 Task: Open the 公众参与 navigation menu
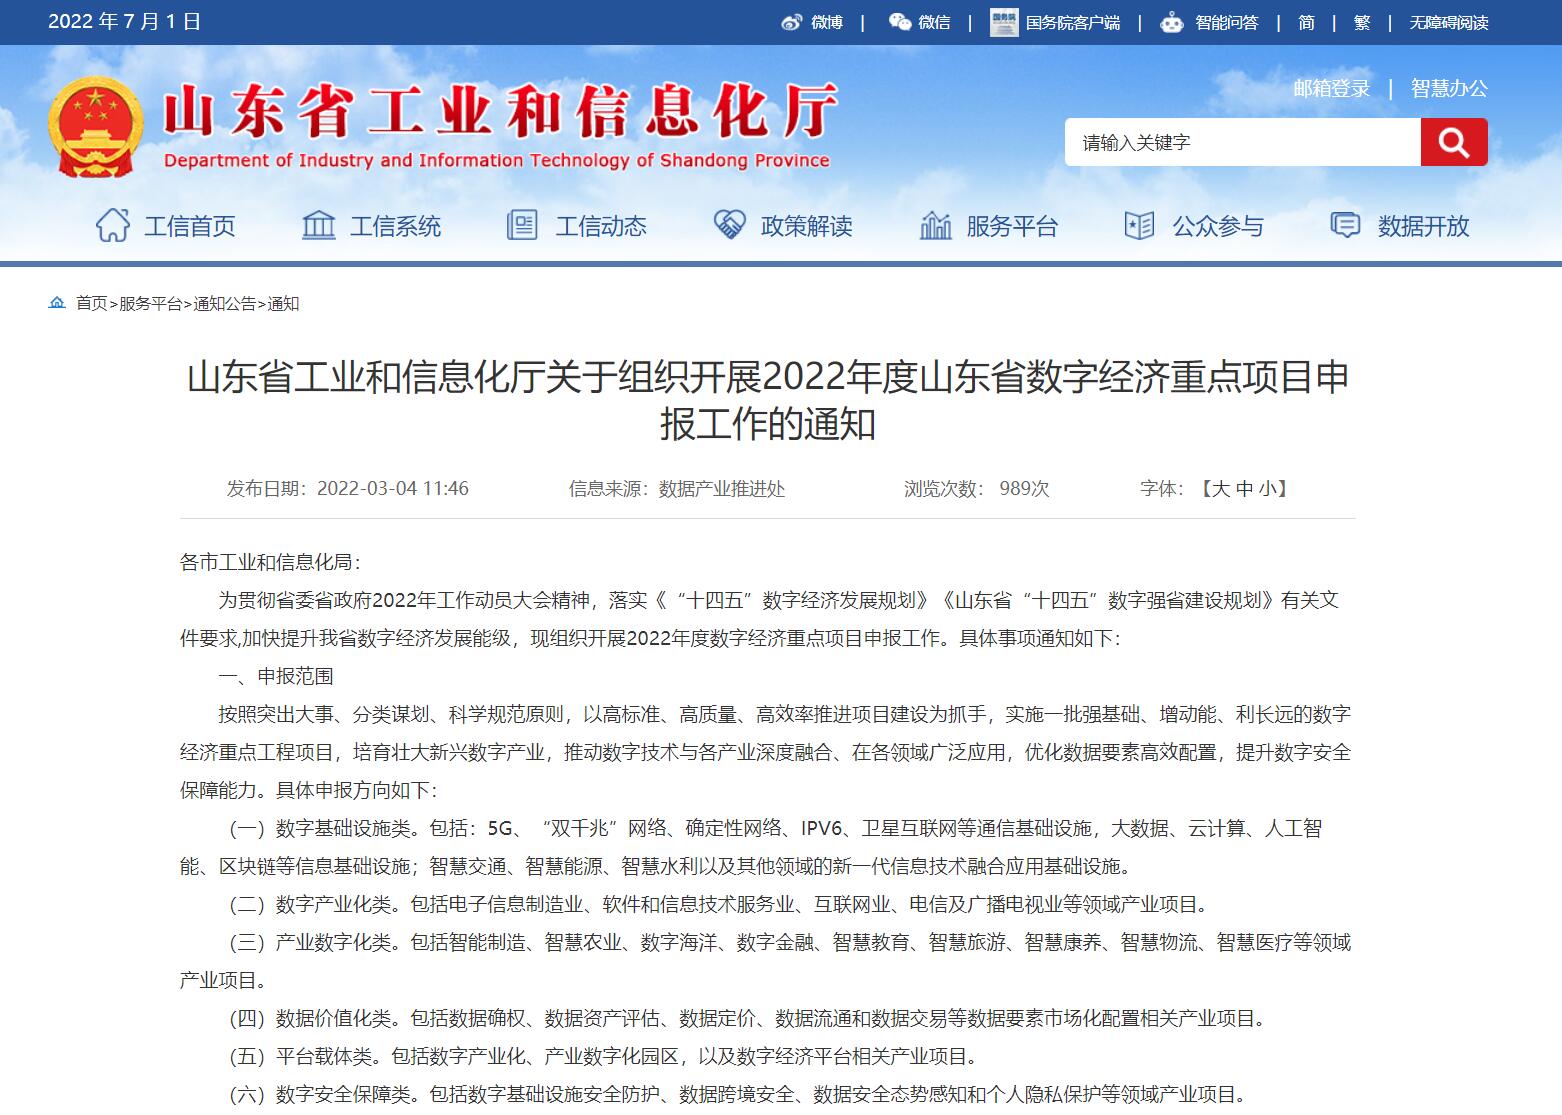point(1217,226)
